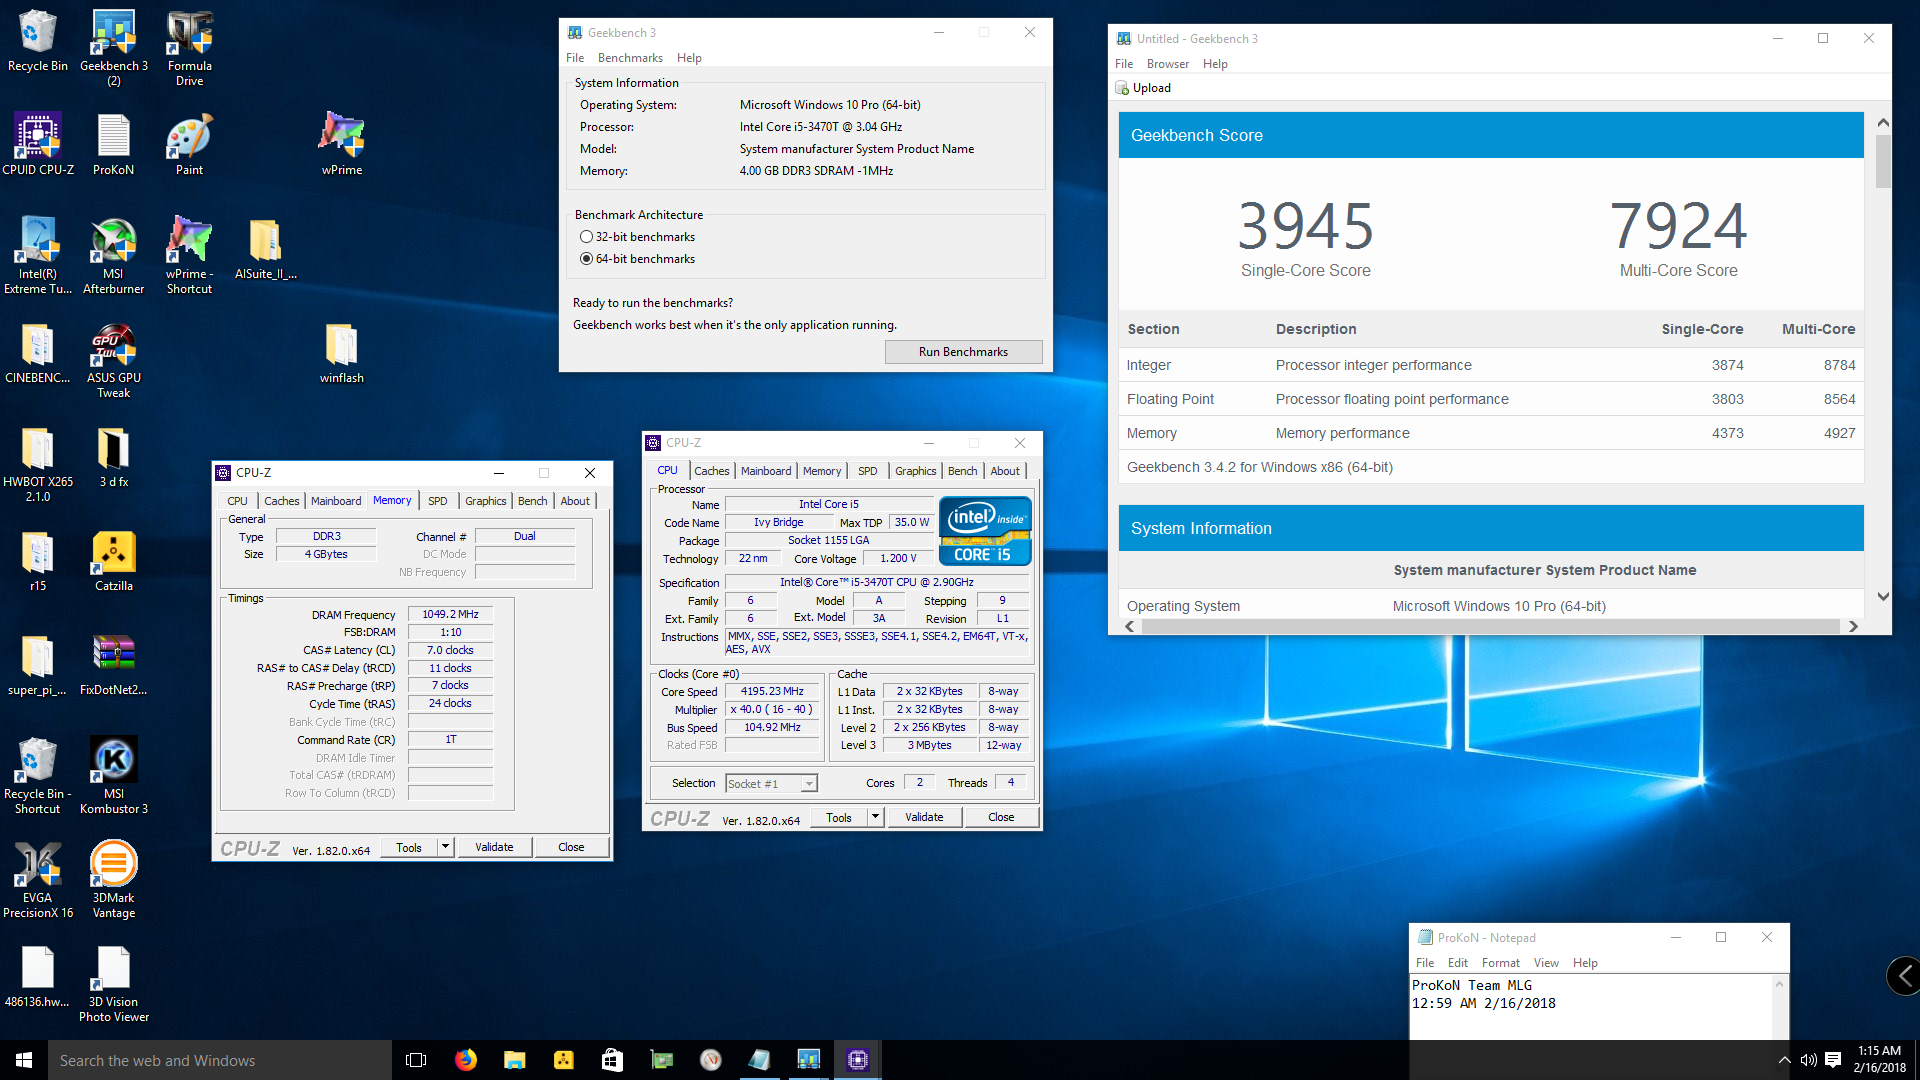Launch the Paint desktop shortcut
Screen dimensions: 1920x1080
(190, 144)
